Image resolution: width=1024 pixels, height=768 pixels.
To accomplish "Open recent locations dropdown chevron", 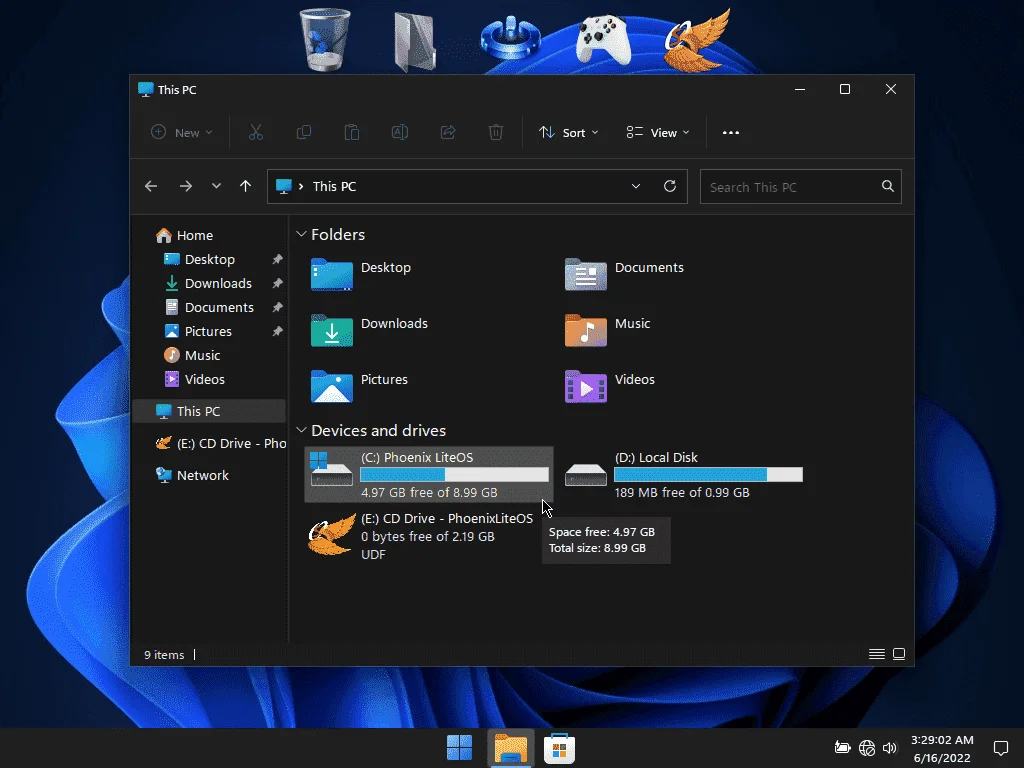I will point(216,186).
